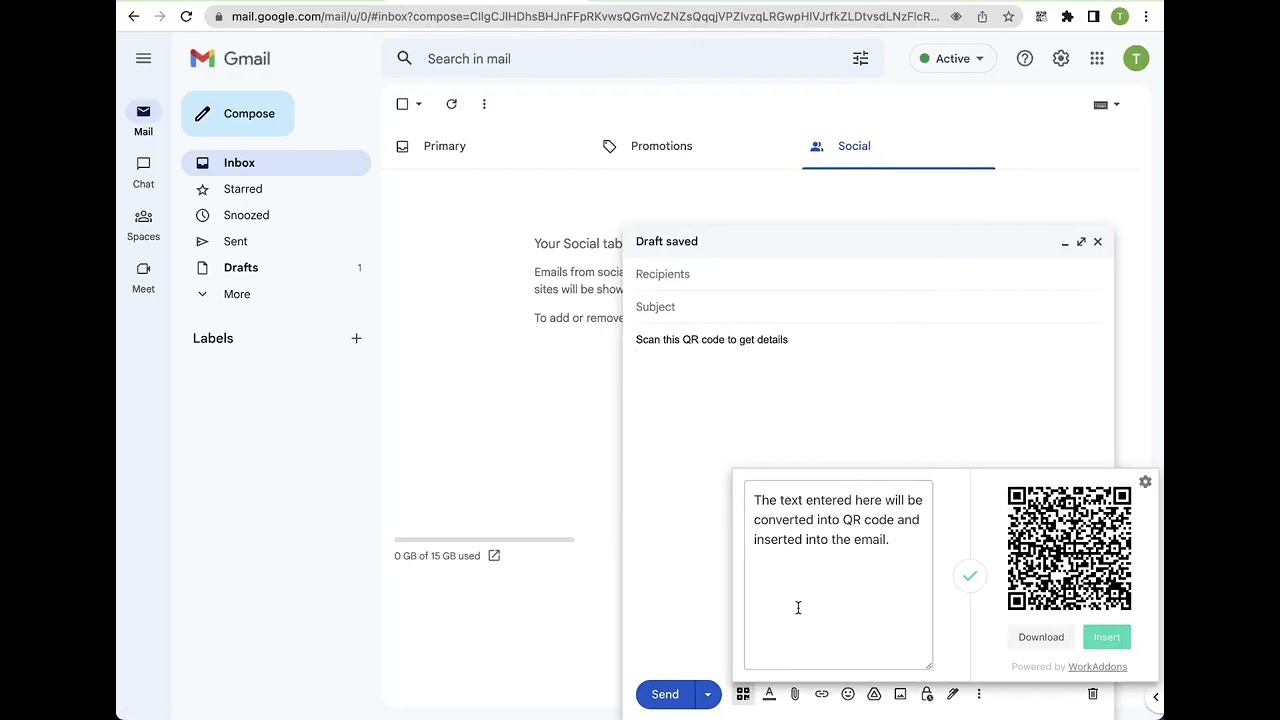Open the browser extensions puzzle icon
This screenshot has height=720, width=1280.
coord(1067,16)
